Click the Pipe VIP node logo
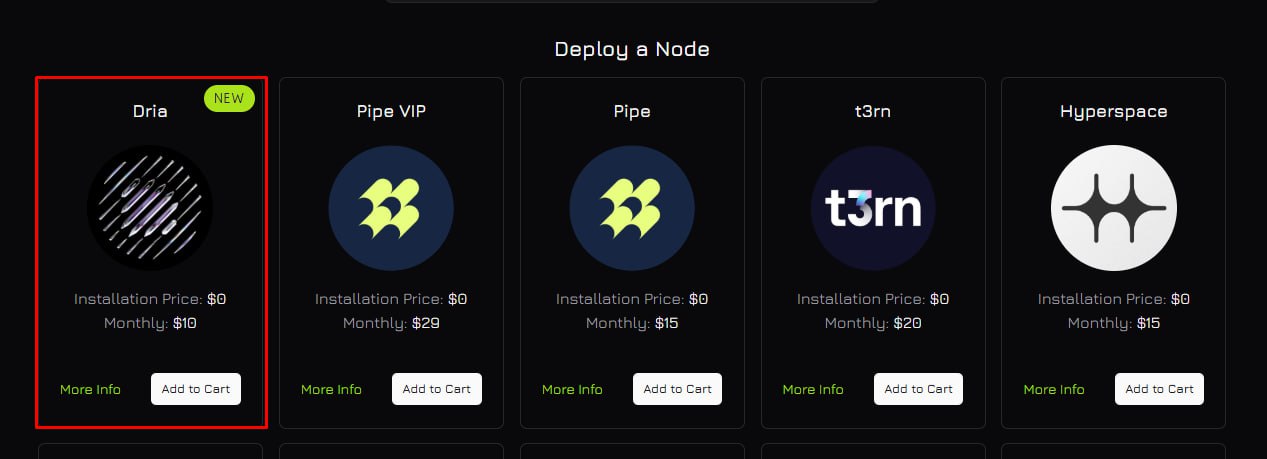 pos(391,208)
